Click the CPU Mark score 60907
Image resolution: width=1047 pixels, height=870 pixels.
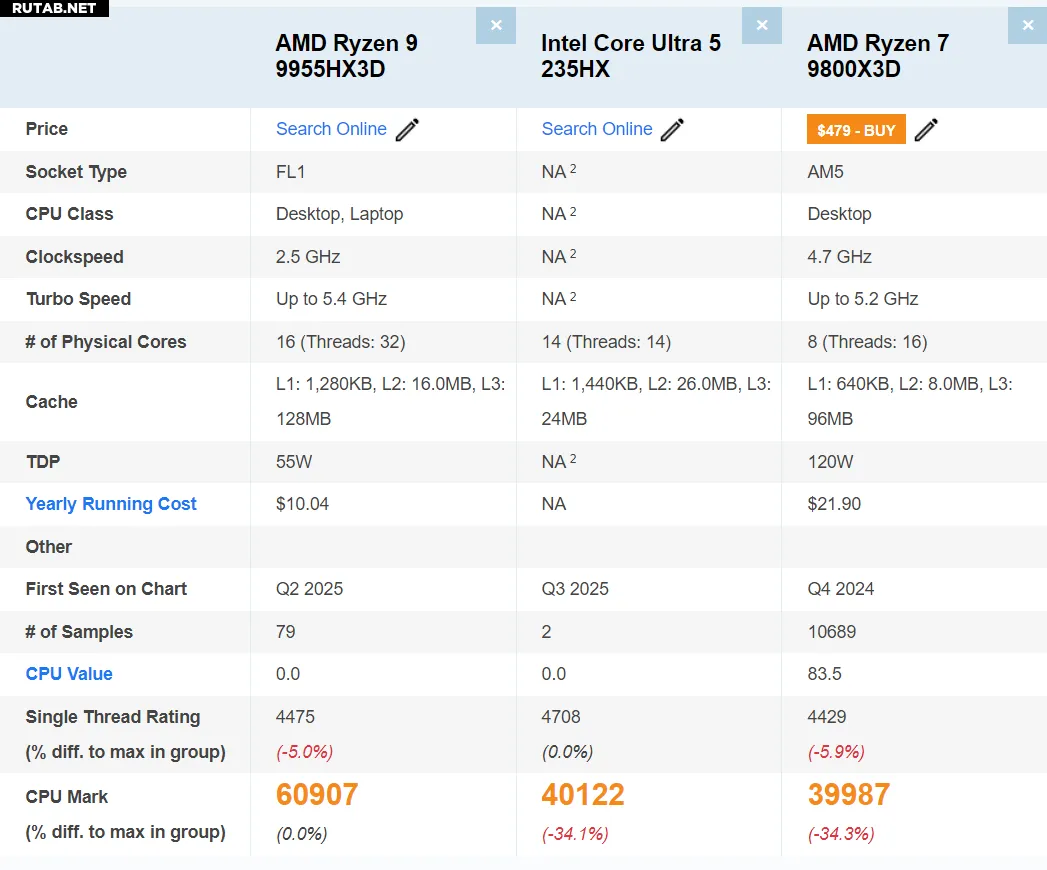(317, 795)
